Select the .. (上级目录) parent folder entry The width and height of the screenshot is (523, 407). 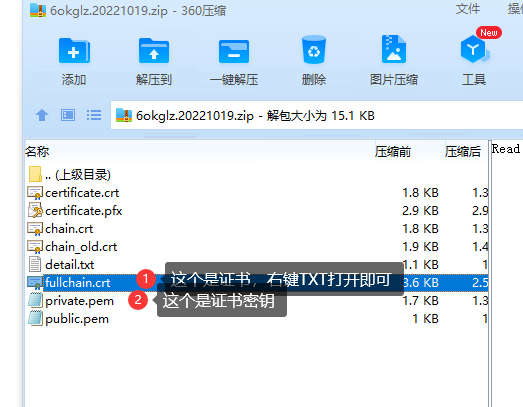coord(69,174)
